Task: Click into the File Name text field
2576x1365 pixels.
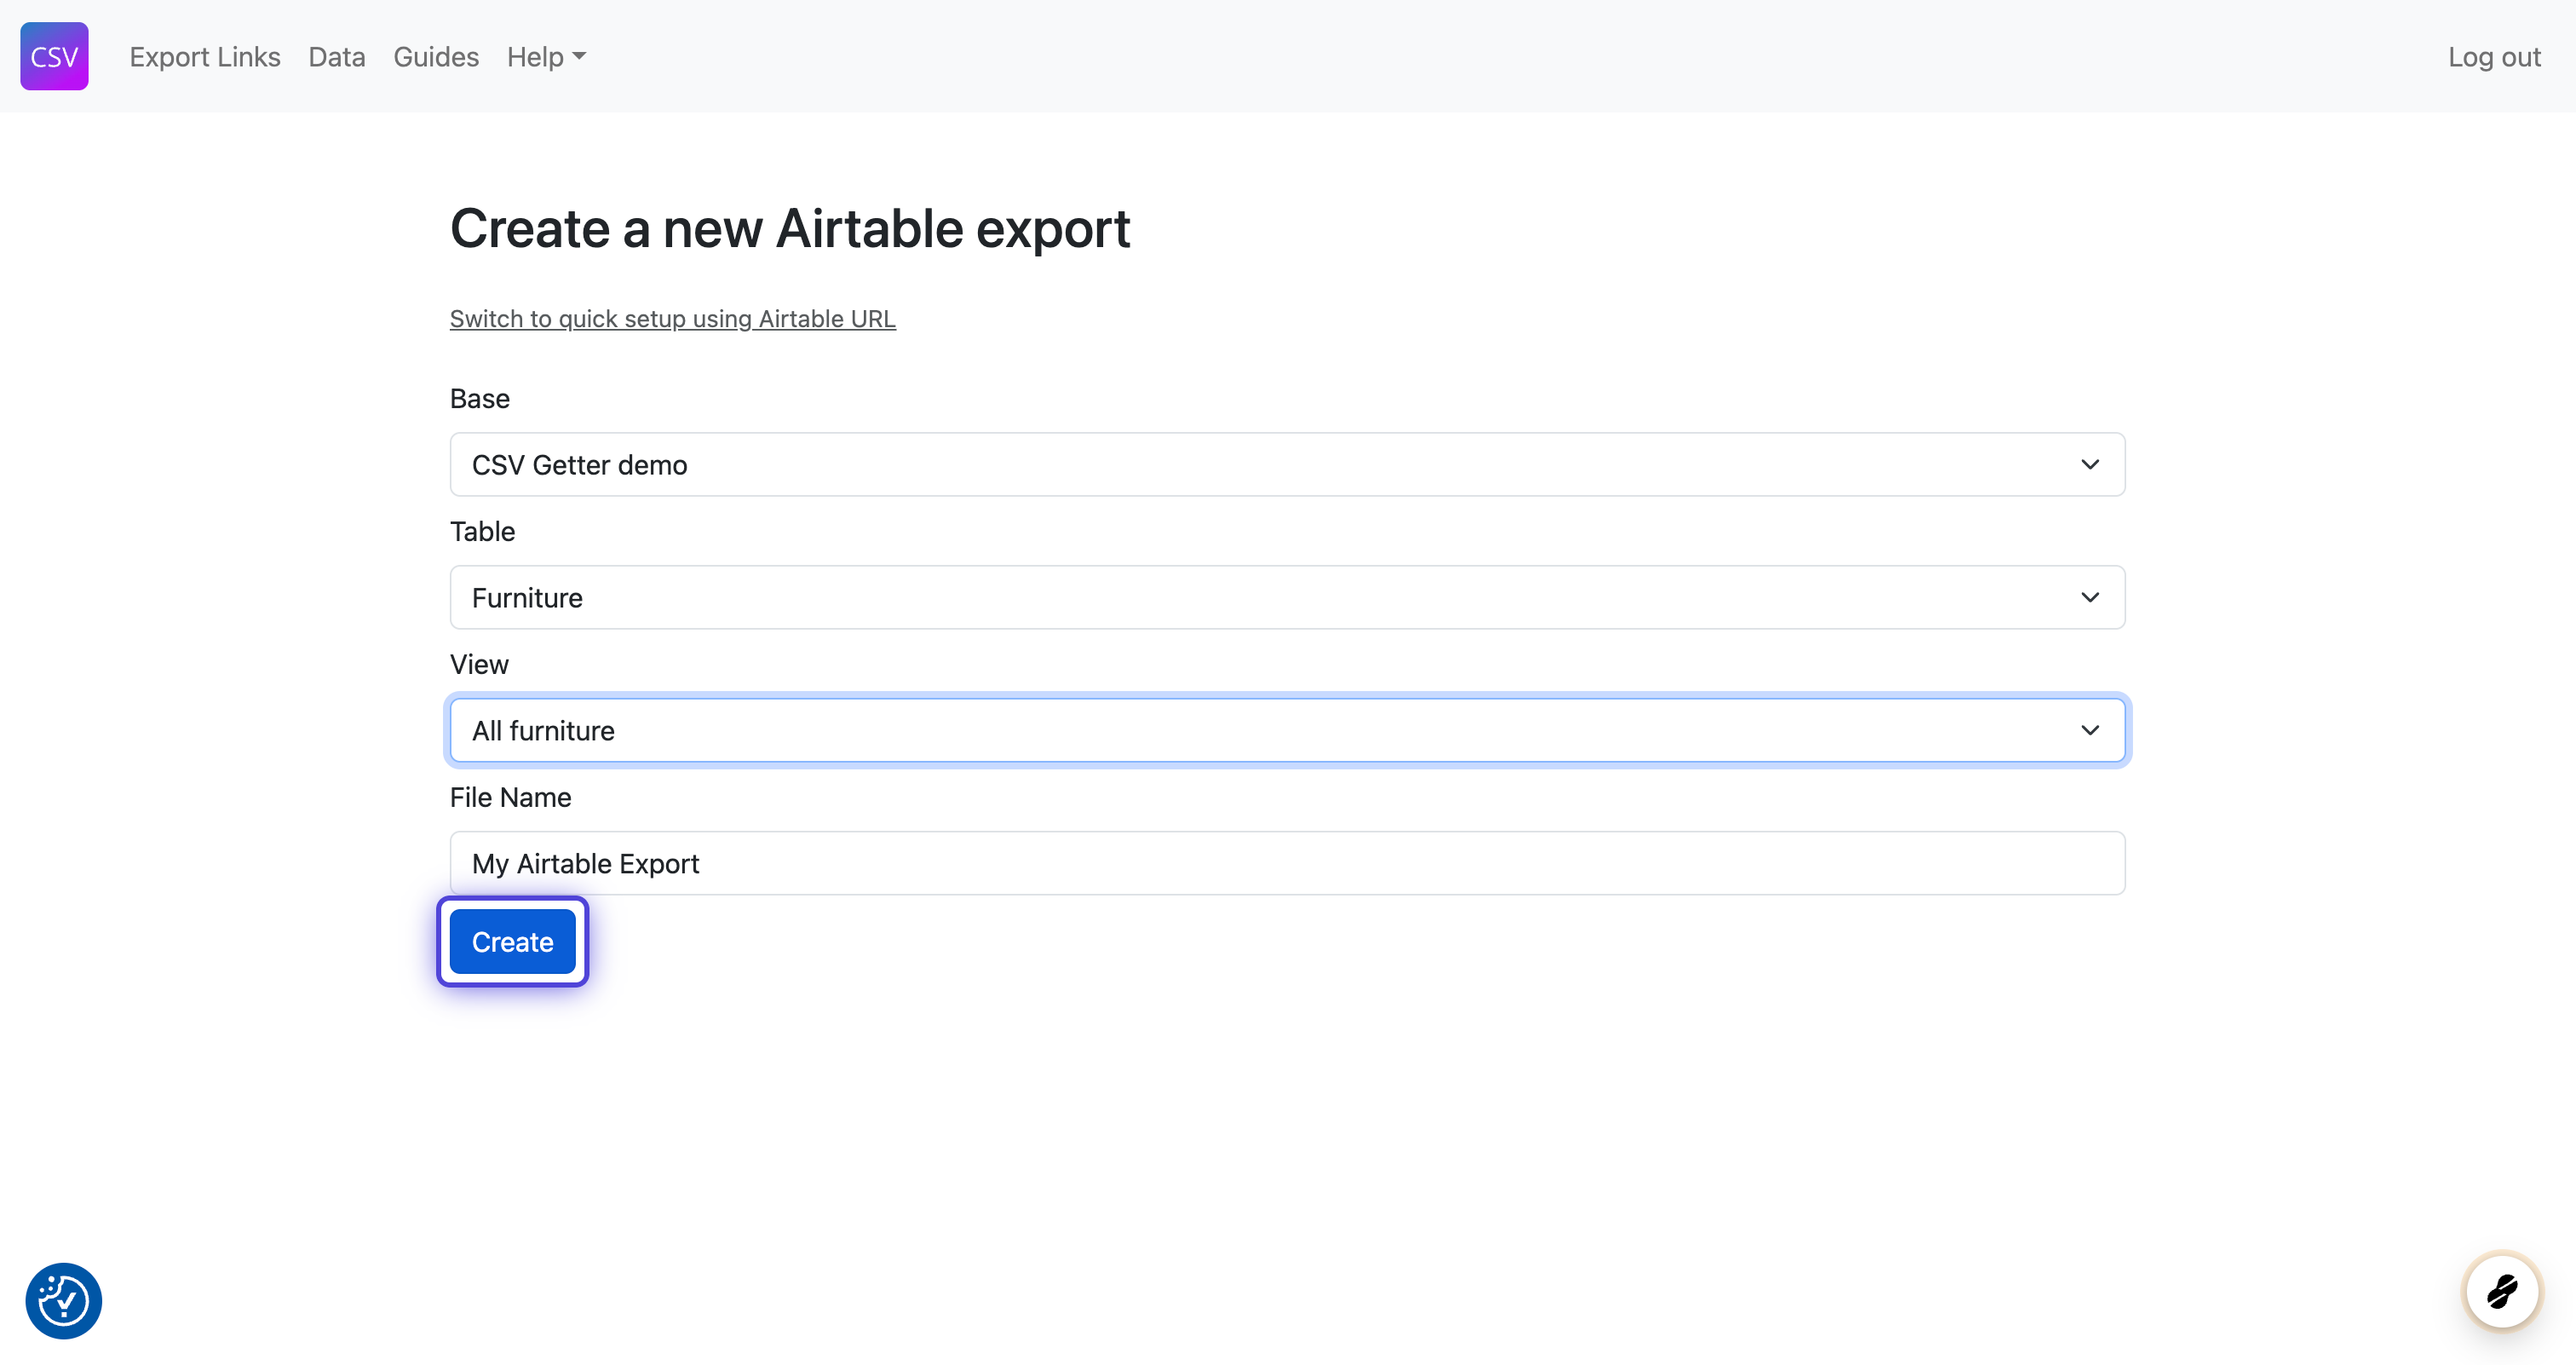Action: pos(1286,863)
